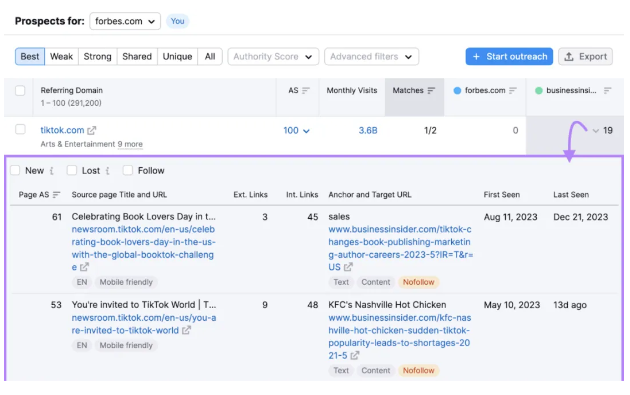This screenshot has width=630, height=395.
Task: Click the '13d ago' last seen value
Action: pyautogui.click(x=570, y=305)
